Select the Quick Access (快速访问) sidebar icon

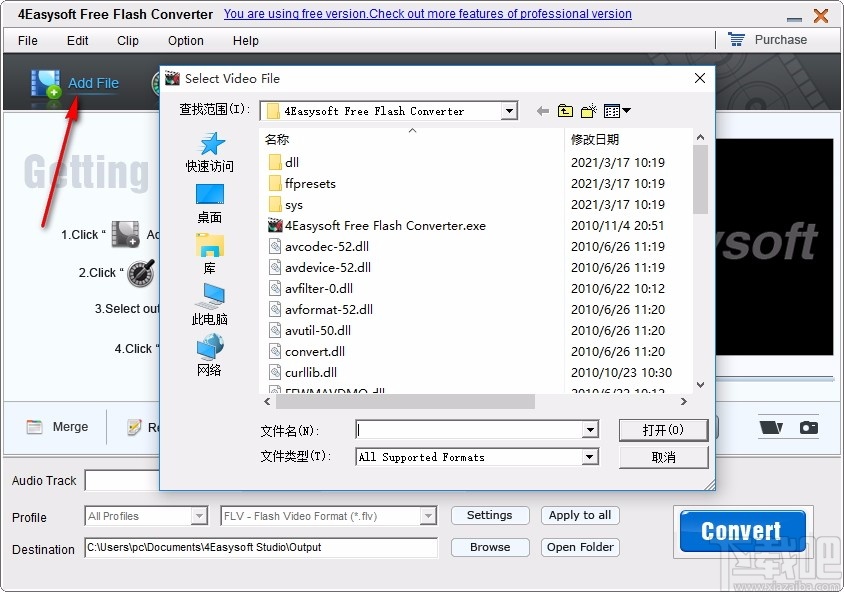pyautogui.click(x=209, y=146)
